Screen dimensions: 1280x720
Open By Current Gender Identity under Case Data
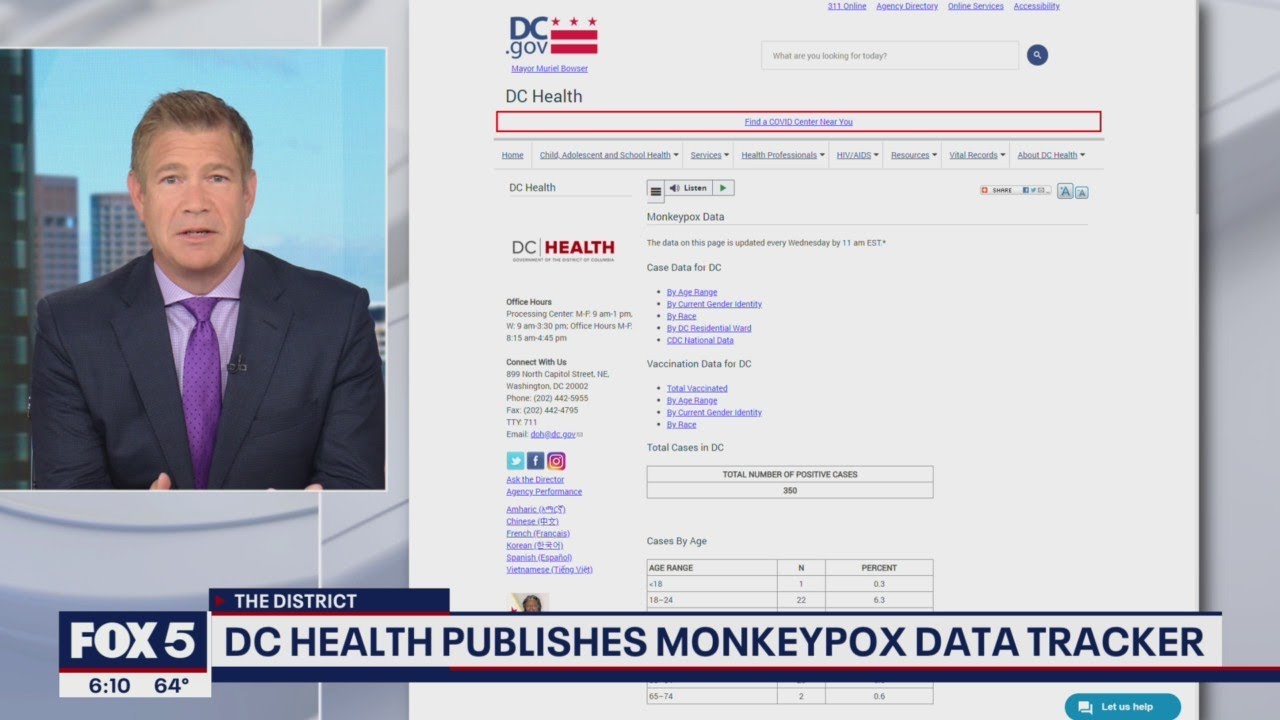coord(714,304)
